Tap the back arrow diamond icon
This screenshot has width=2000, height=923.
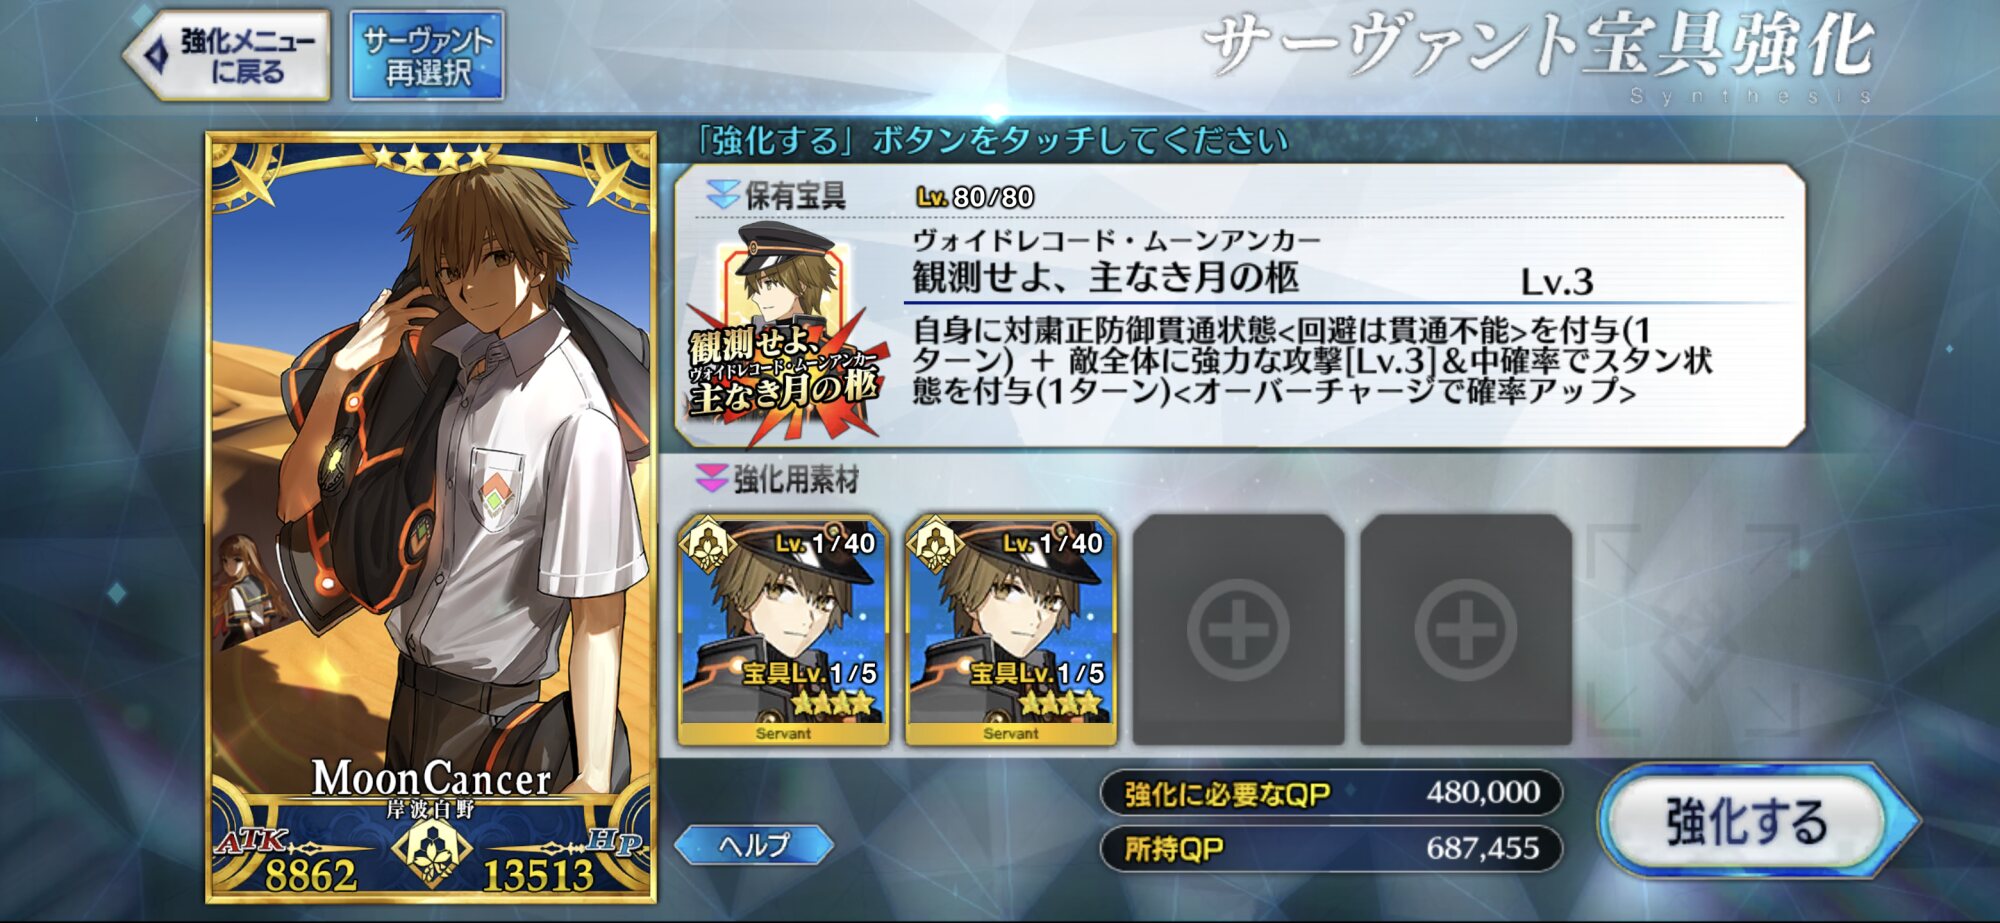156,55
